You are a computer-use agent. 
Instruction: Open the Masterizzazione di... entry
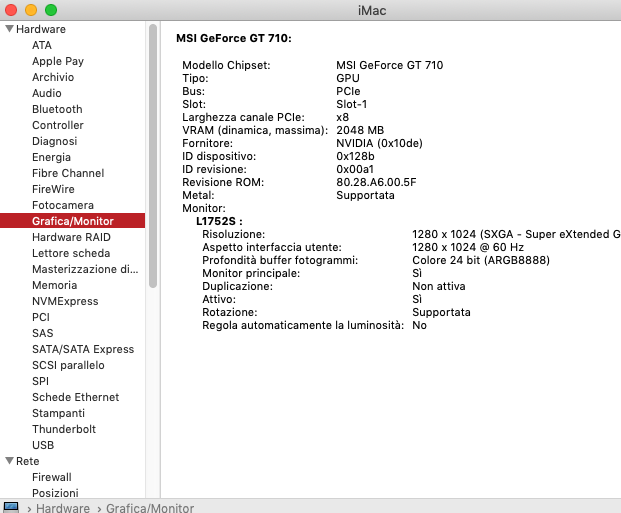tap(85, 269)
